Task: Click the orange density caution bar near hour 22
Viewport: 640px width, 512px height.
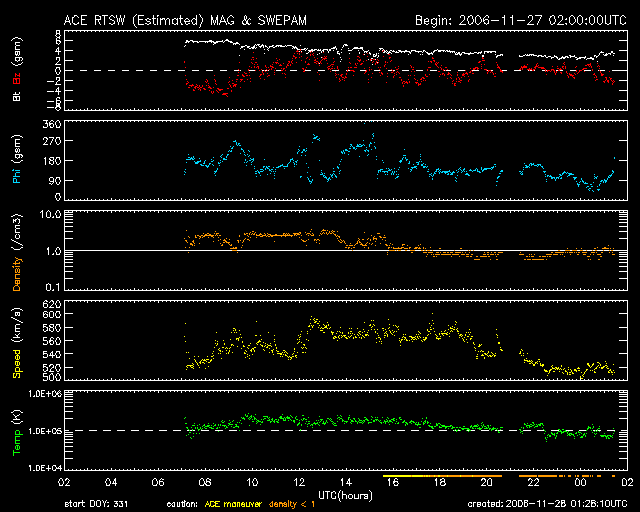Action: pyautogui.click(x=538, y=476)
